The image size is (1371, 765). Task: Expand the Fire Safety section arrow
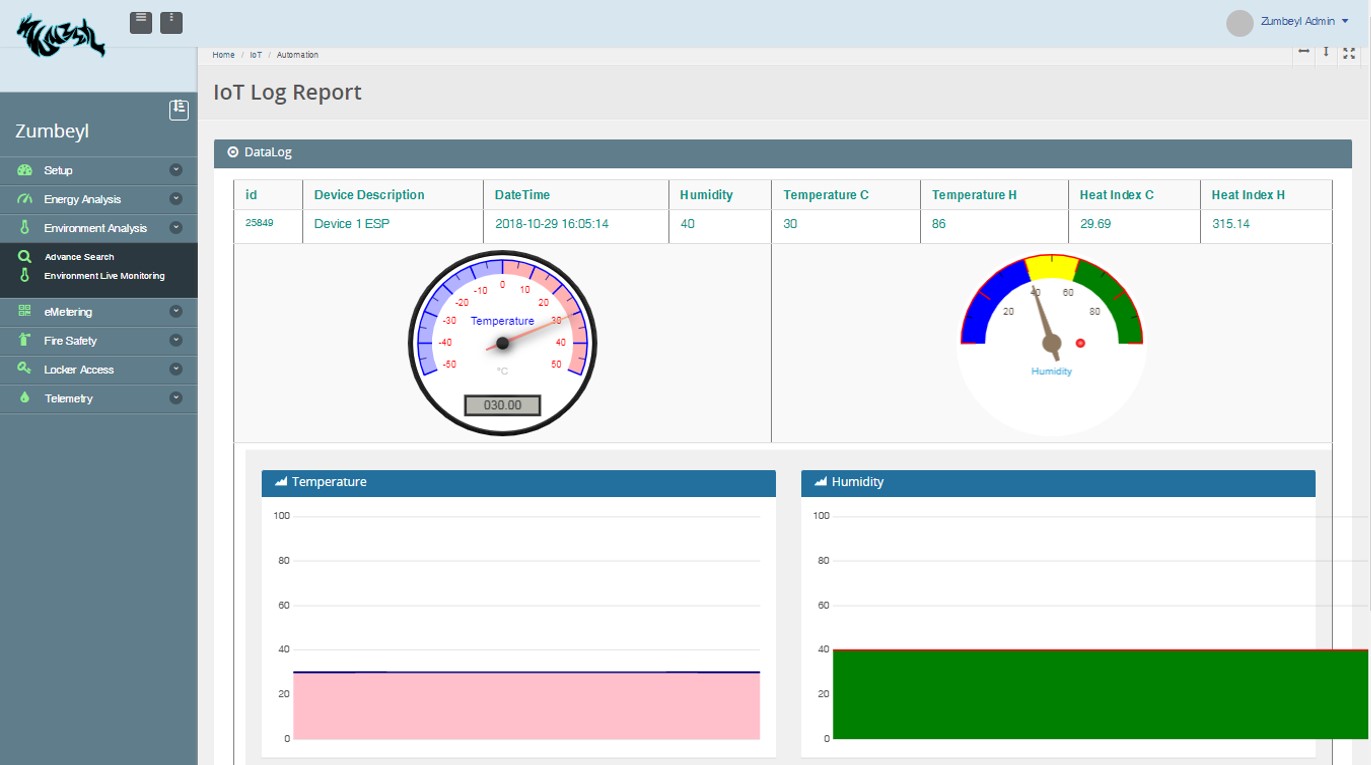pyautogui.click(x=176, y=341)
